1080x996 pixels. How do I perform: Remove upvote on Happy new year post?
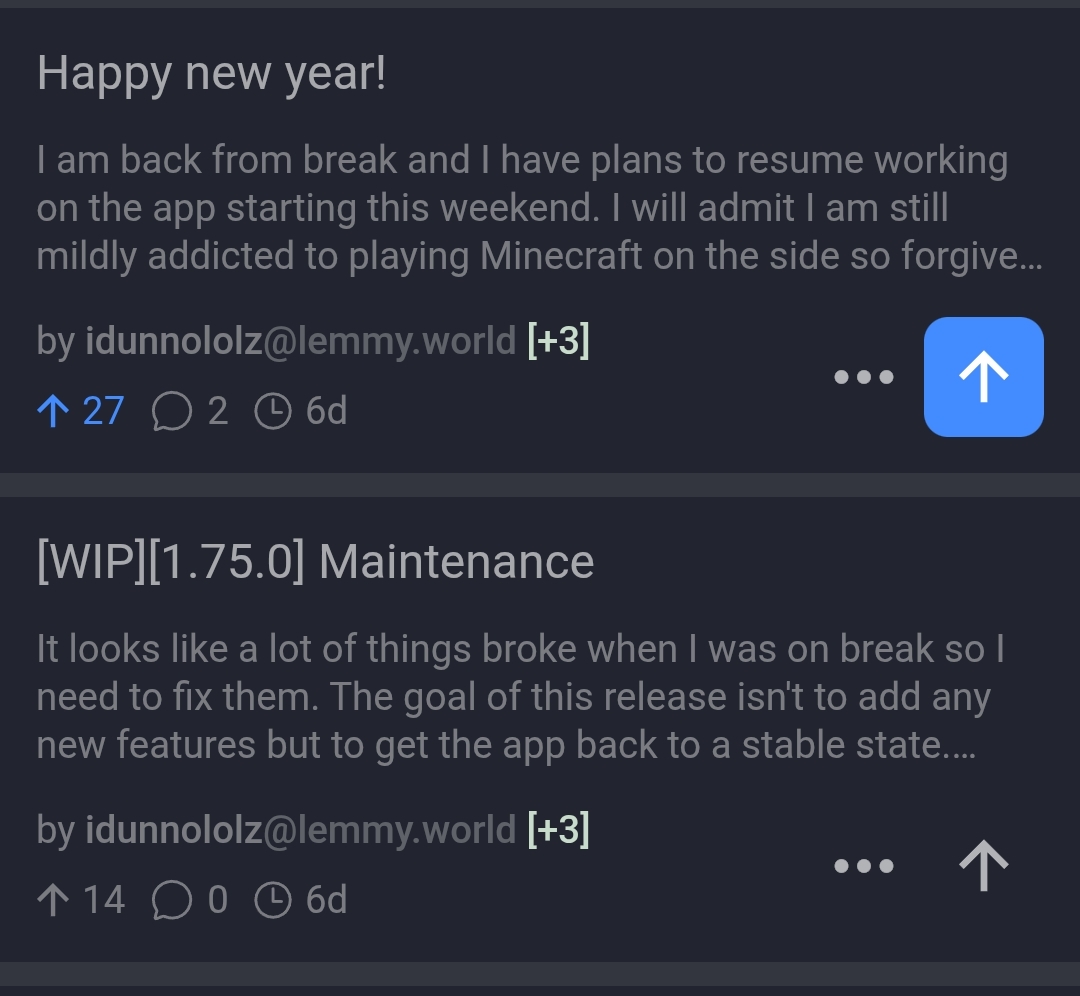coord(983,377)
